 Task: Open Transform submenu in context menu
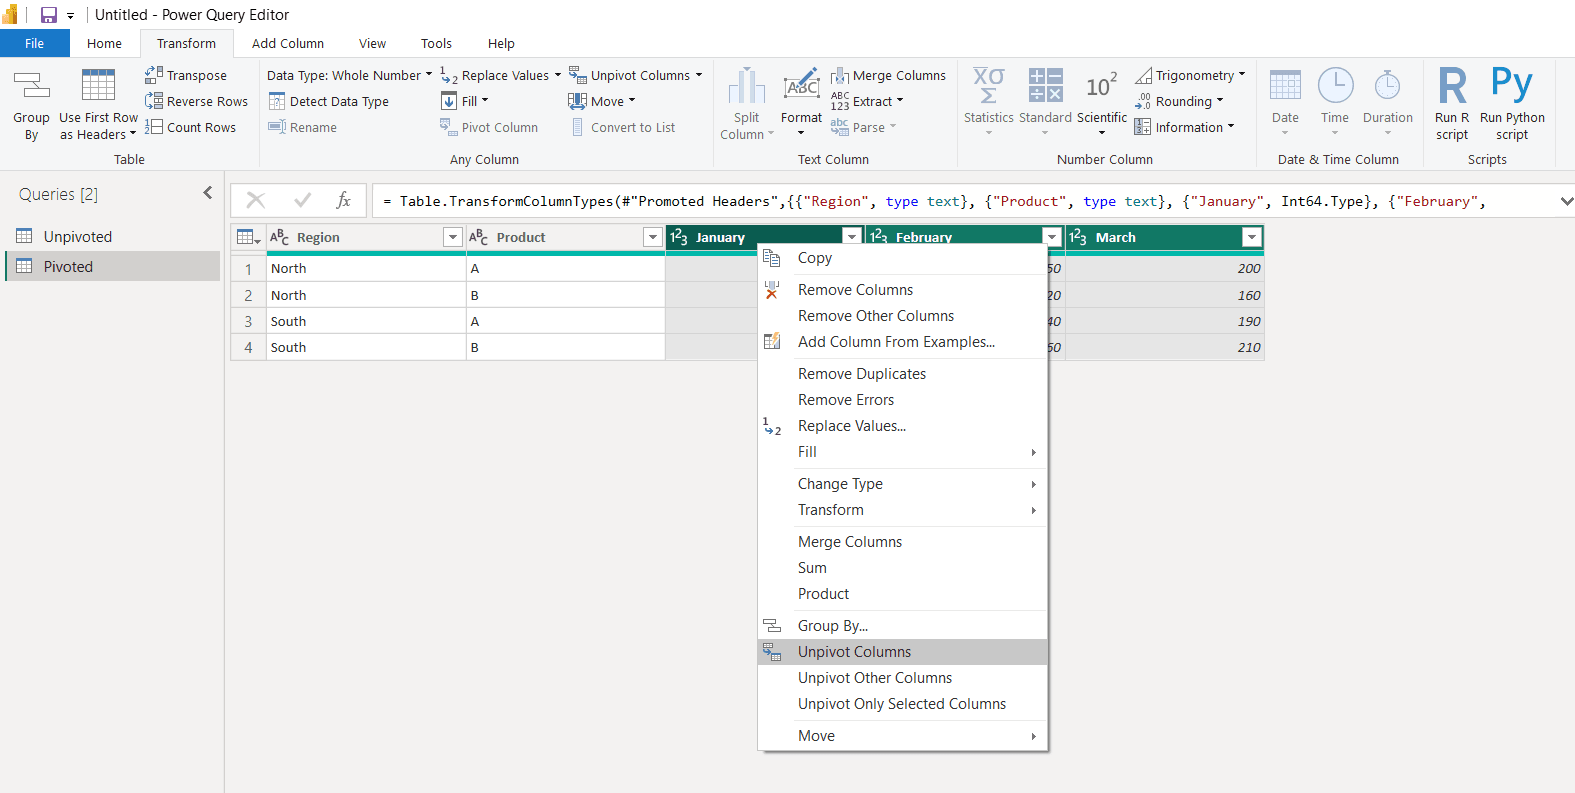coord(902,510)
